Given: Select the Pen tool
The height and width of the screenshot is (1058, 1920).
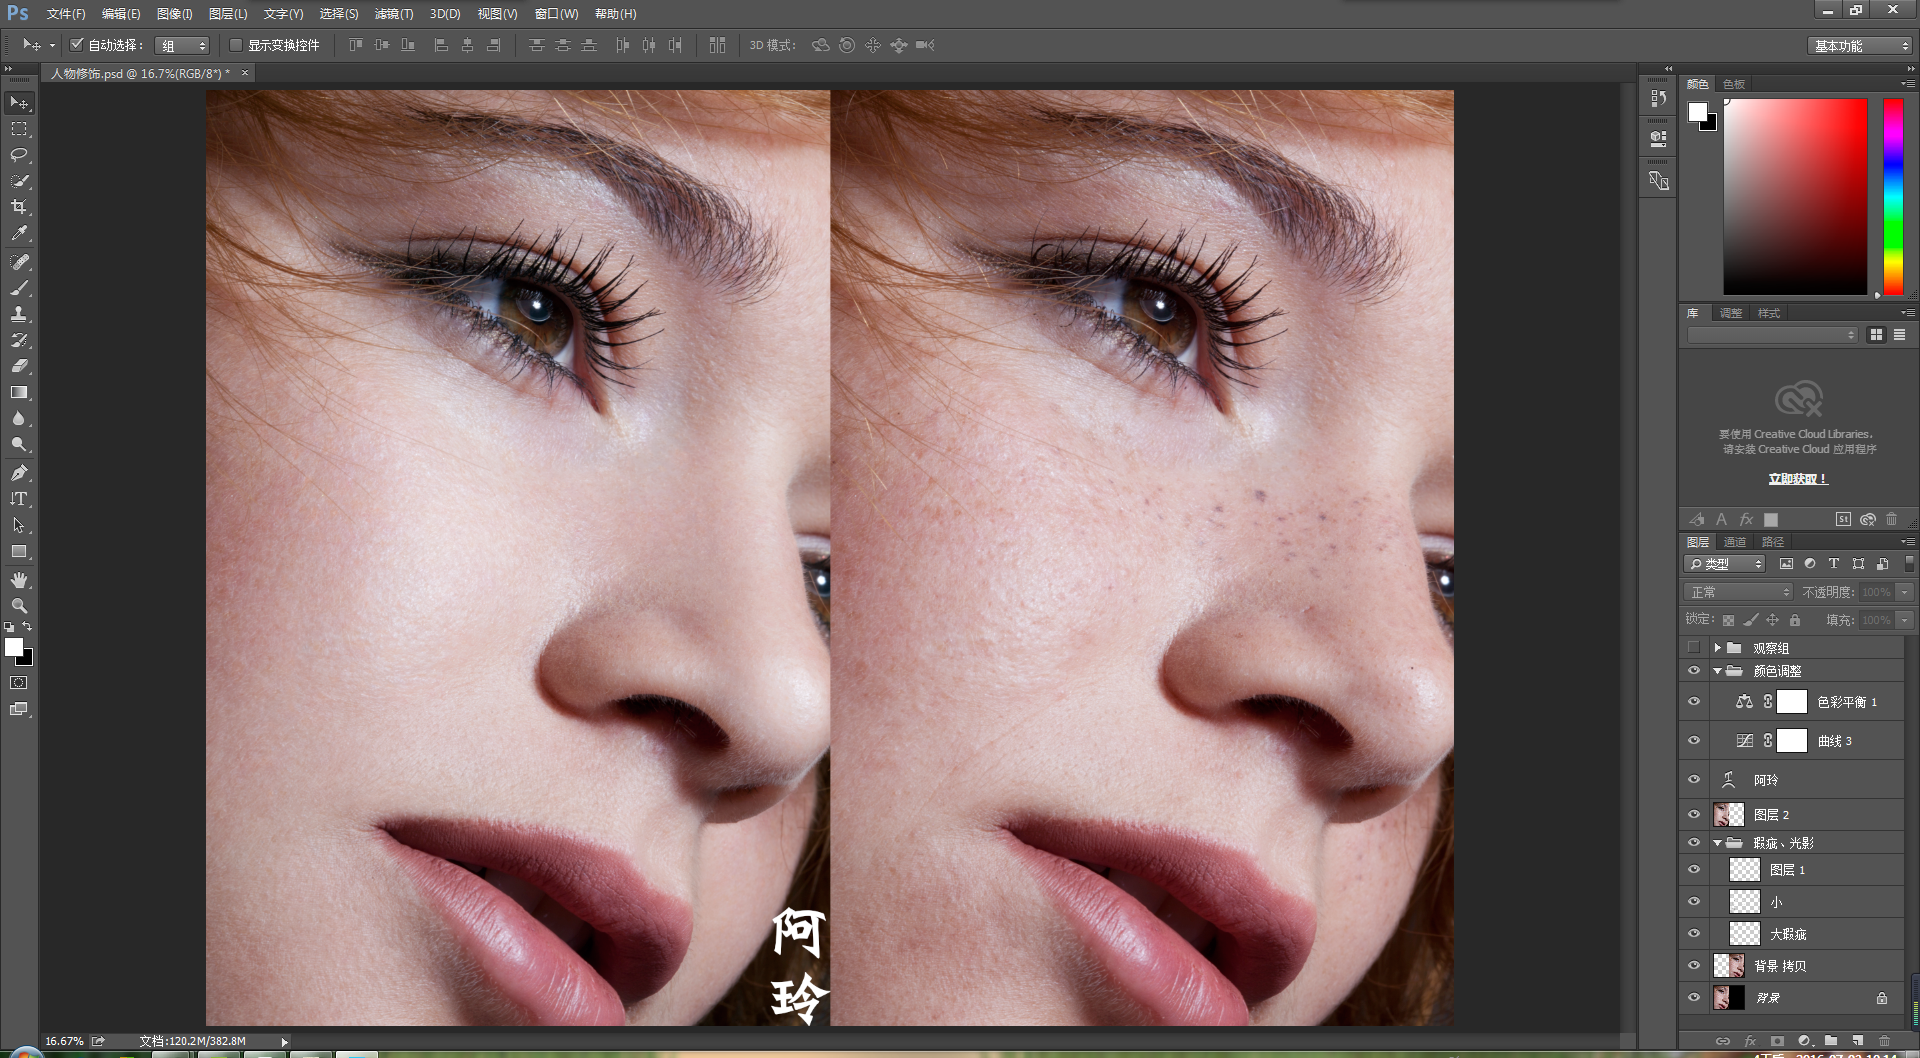Looking at the screenshot, I should (19, 473).
